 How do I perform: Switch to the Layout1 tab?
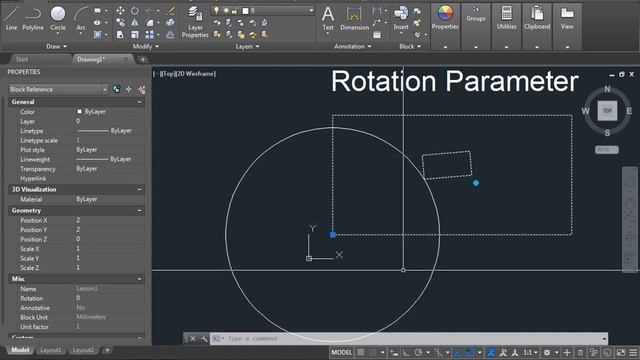51,350
